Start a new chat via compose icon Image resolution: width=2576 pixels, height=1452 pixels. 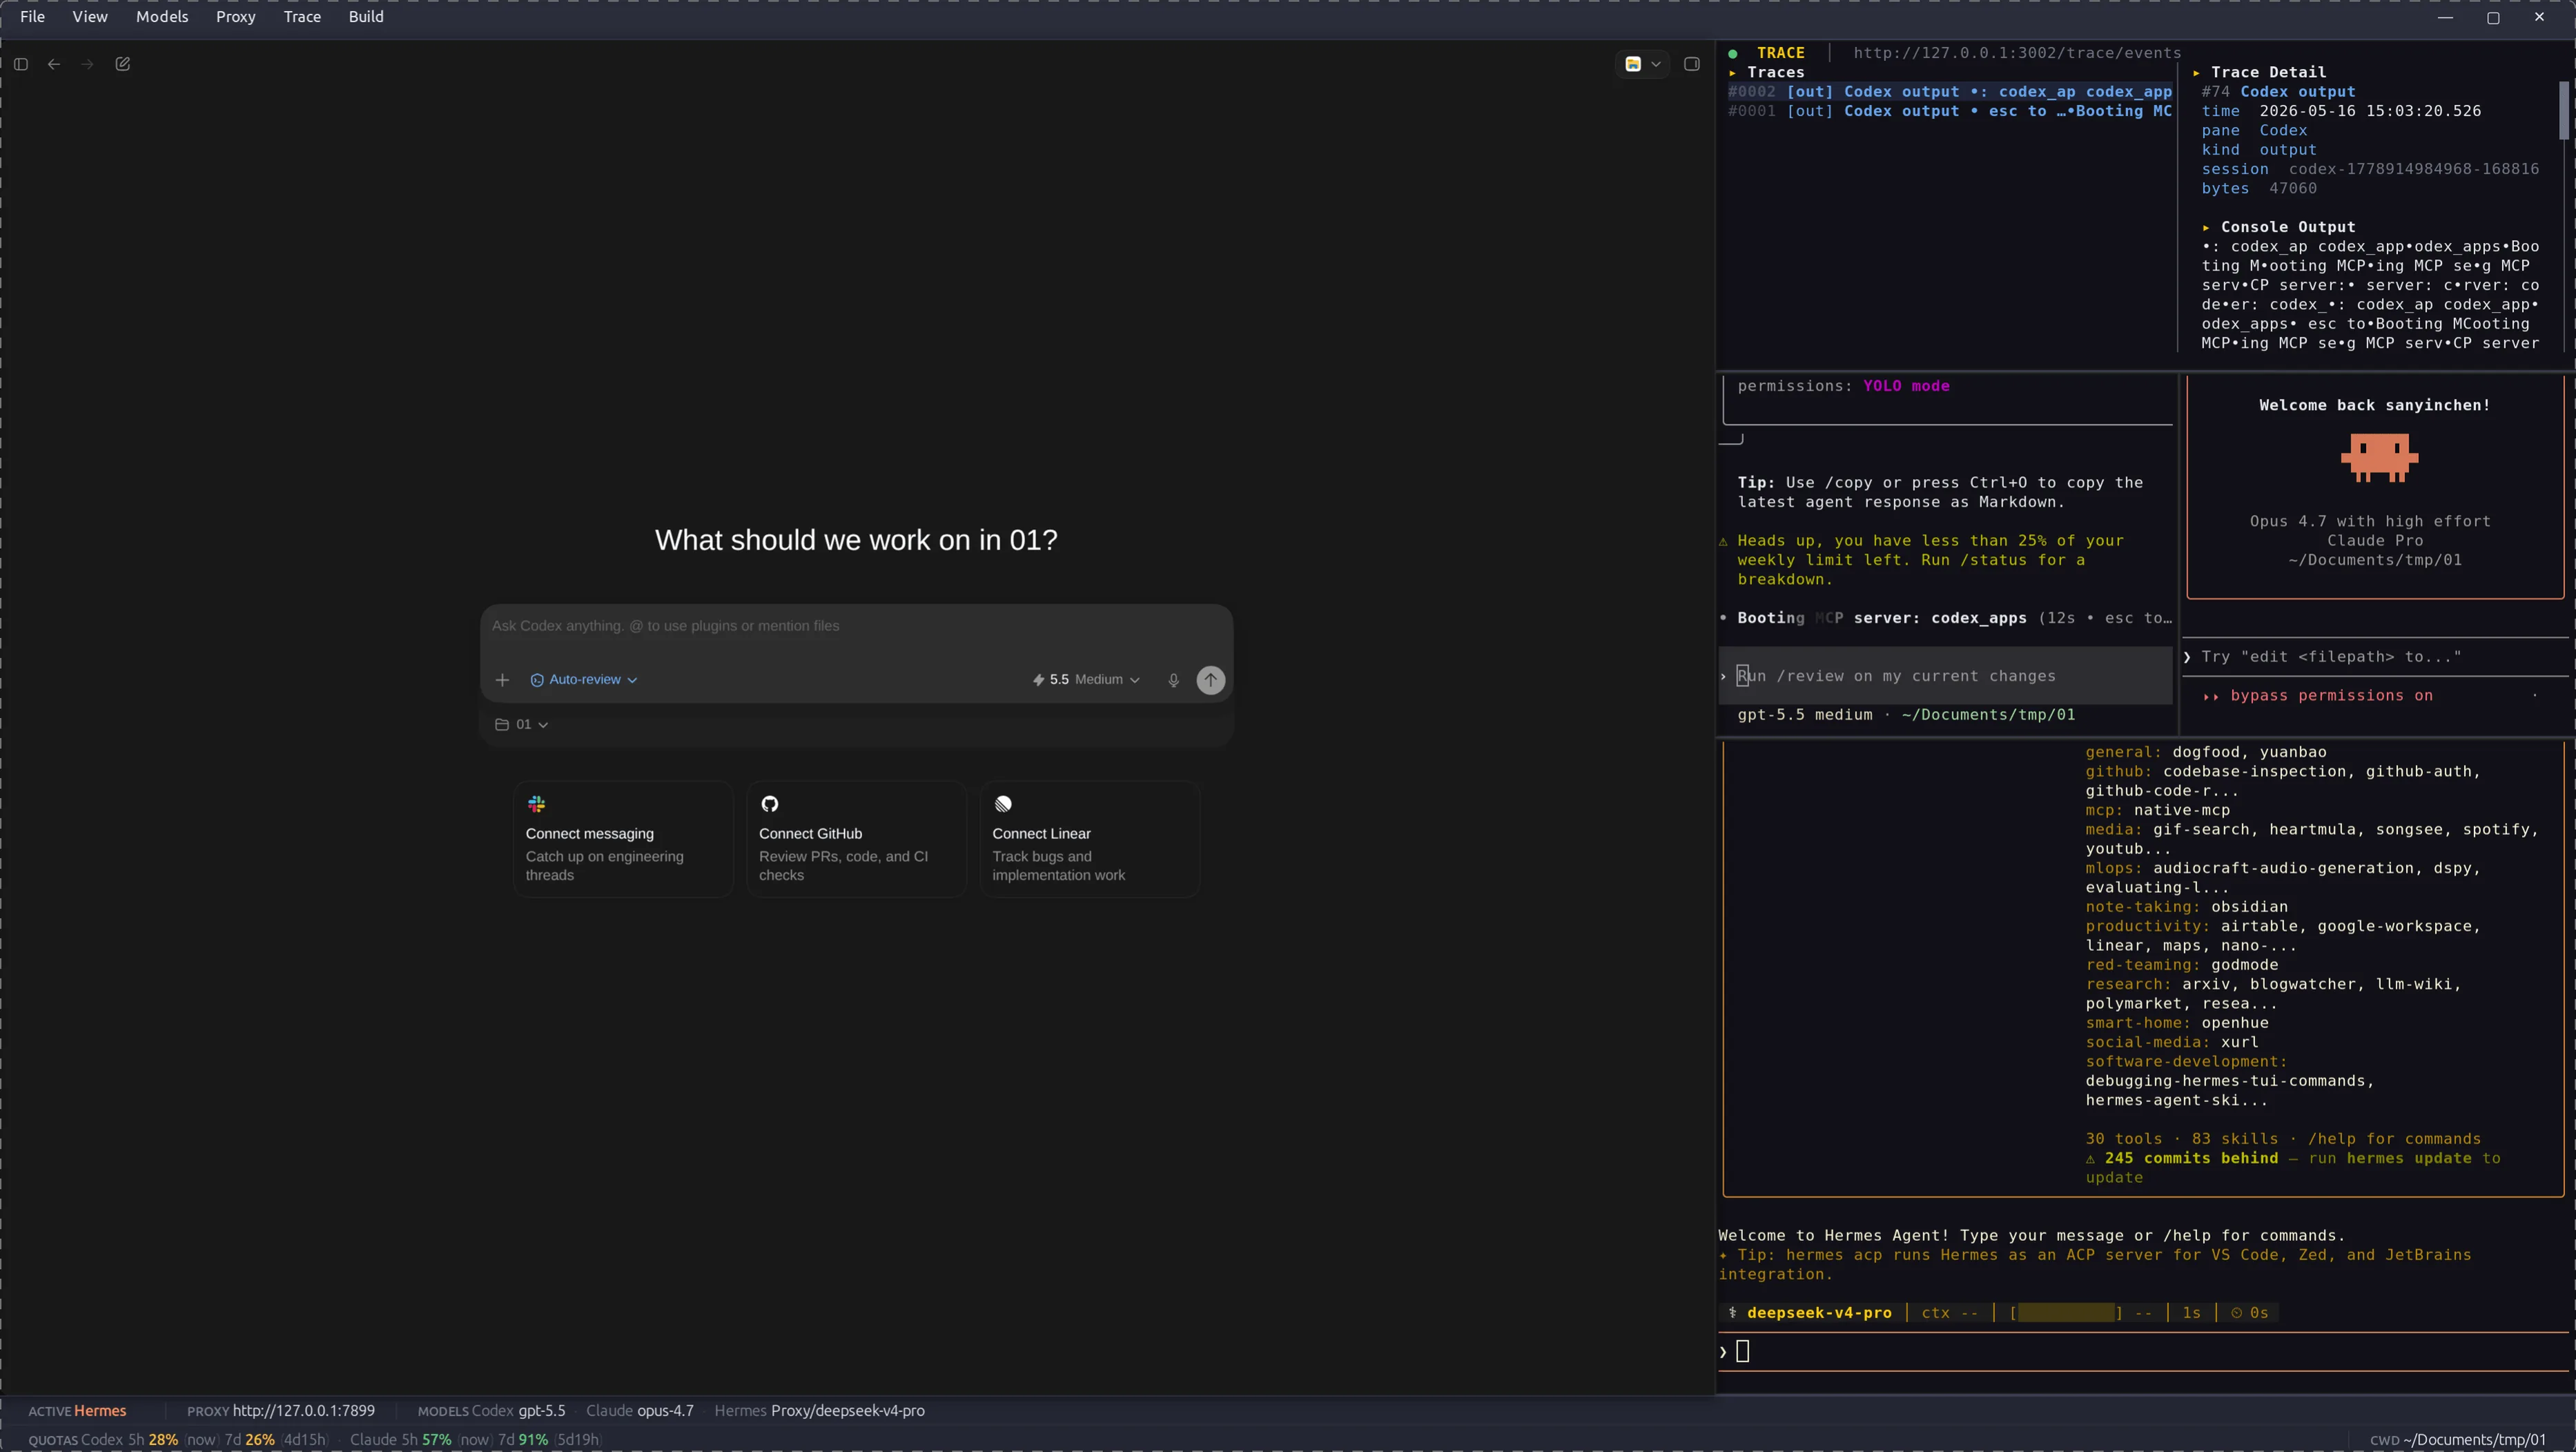point(123,64)
